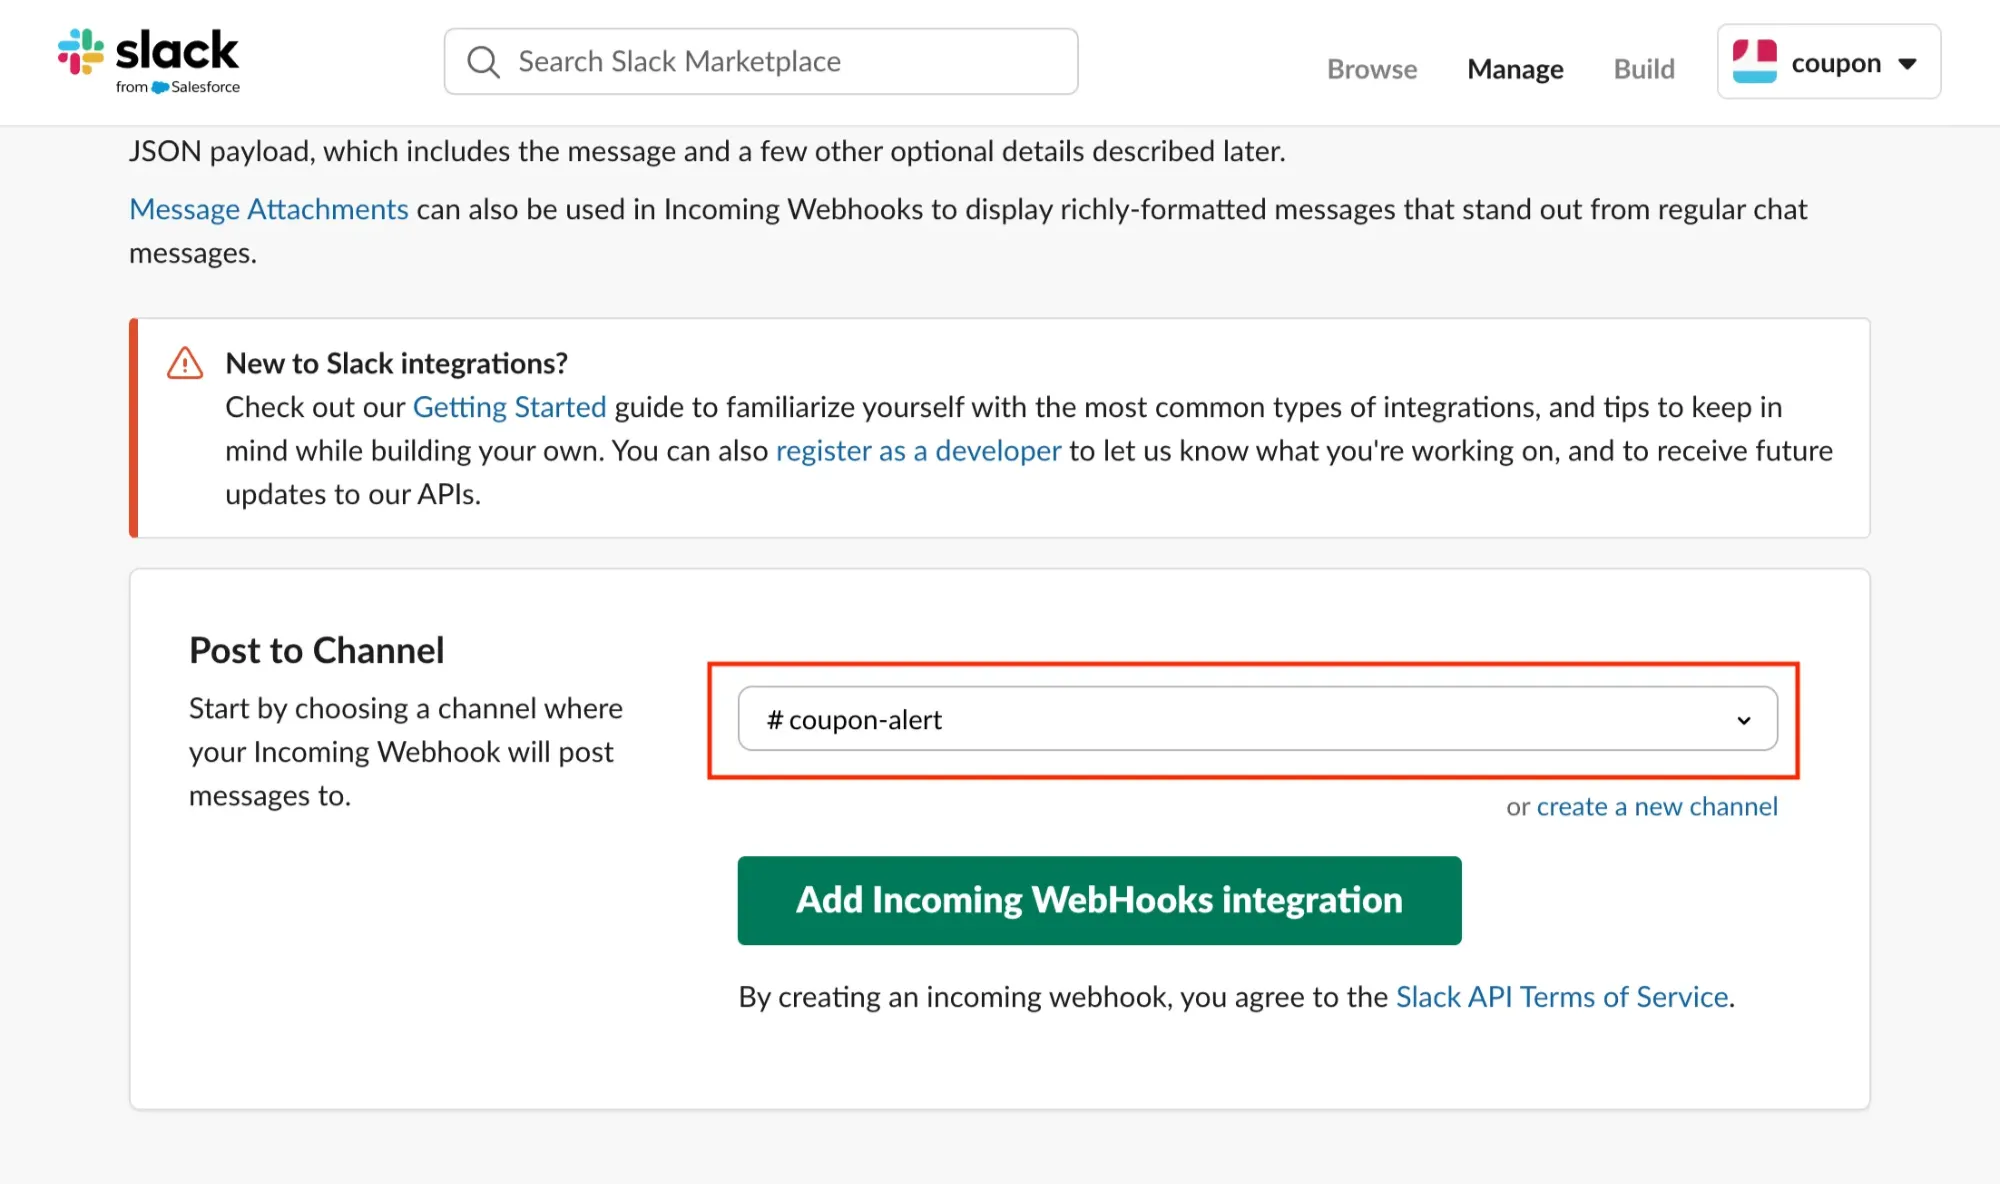Open Slack API Terms of Service link
The height and width of the screenshot is (1184, 2000).
(1562, 997)
